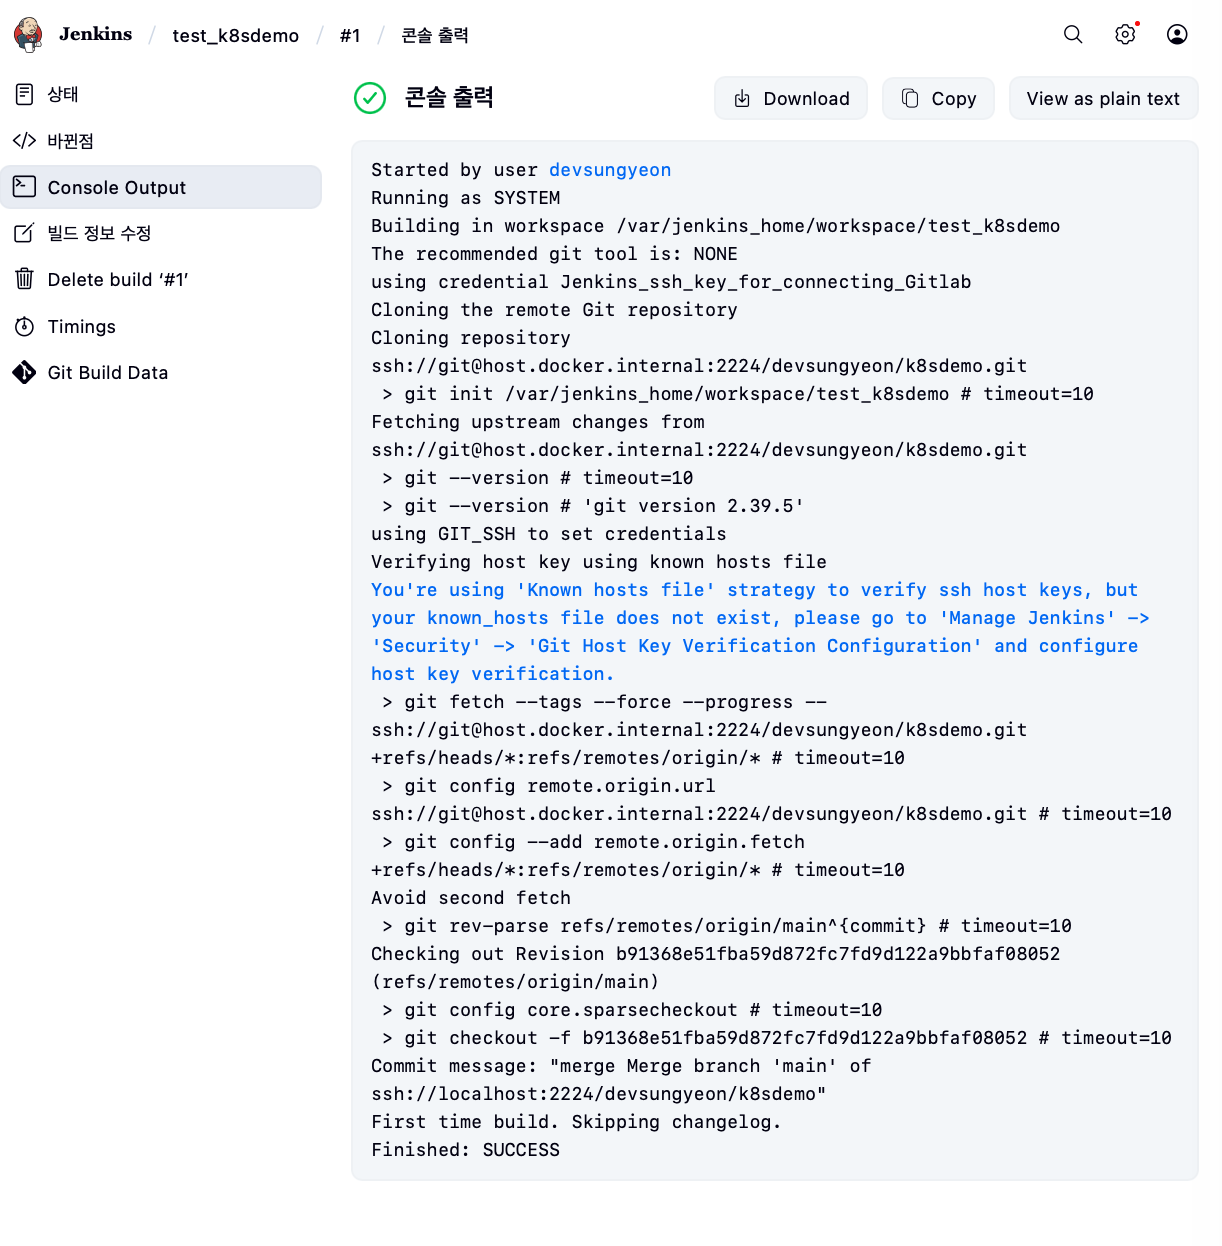Image resolution: width=1222 pixels, height=1246 pixels.
Task: Open the search magnifier icon
Action: pos(1073,34)
